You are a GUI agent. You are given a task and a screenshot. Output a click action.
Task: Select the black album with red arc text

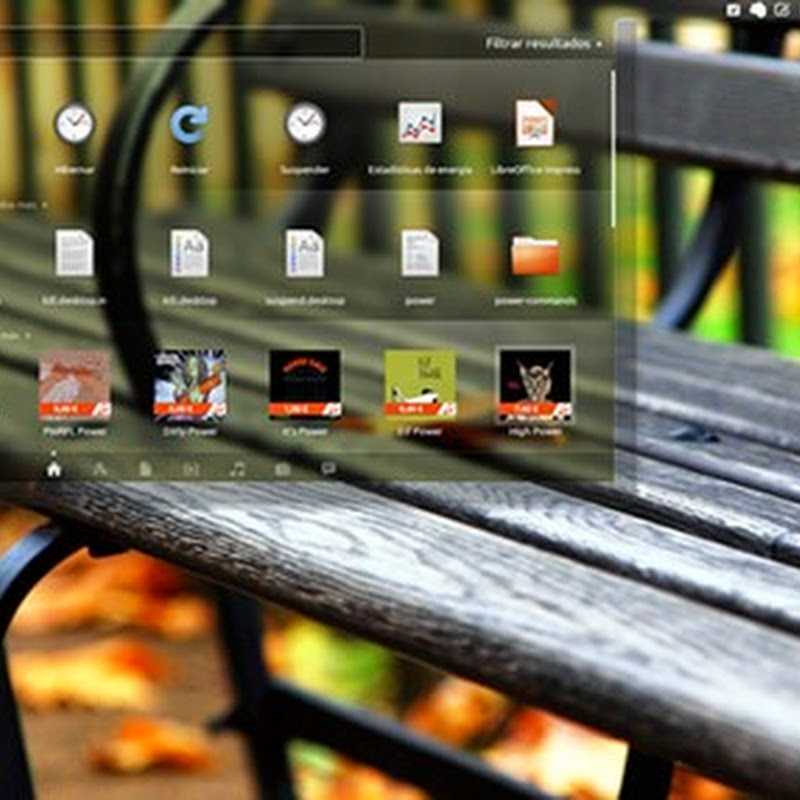coord(305,384)
